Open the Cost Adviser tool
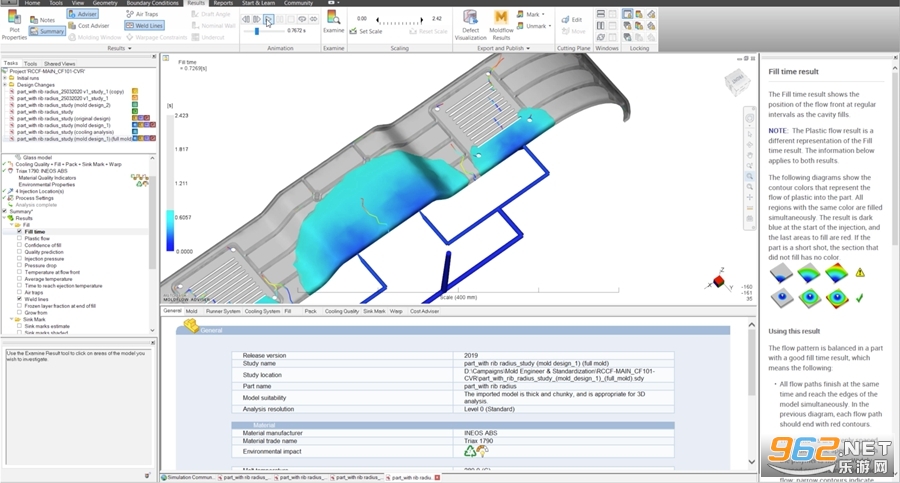The width and height of the screenshot is (900, 483). point(88,26)
